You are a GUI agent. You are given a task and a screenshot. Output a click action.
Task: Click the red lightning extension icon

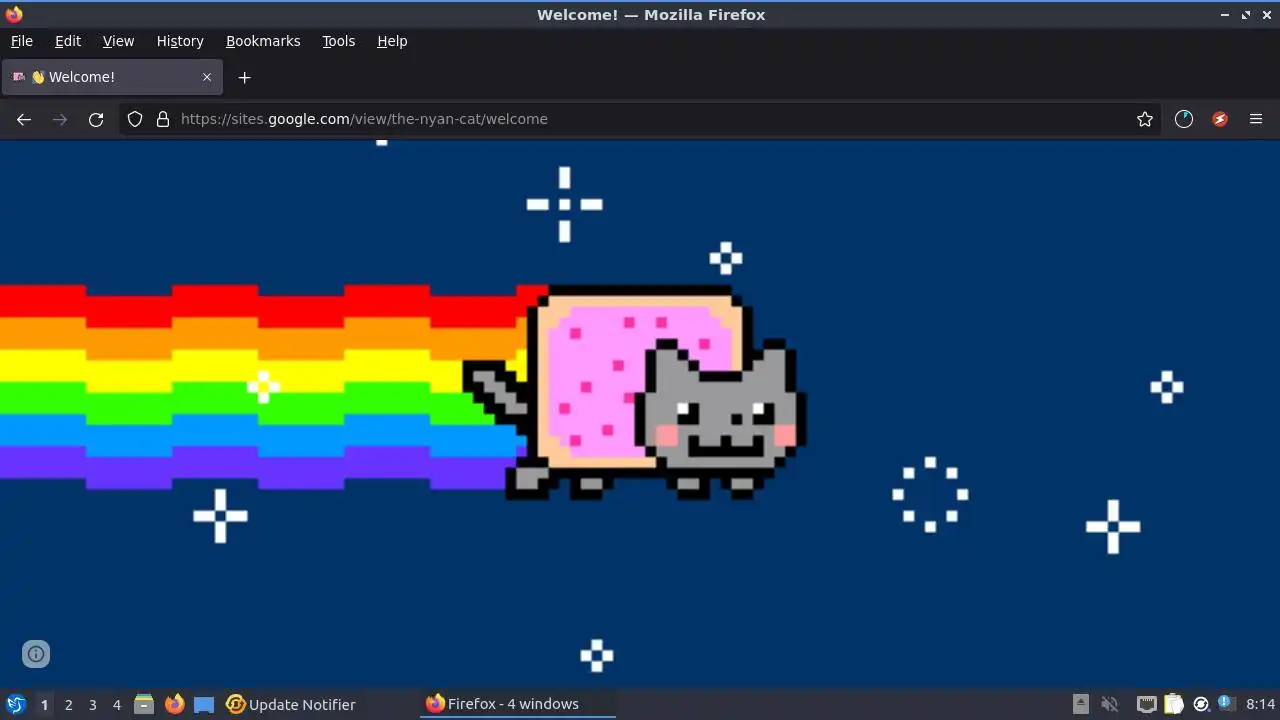1220,119
